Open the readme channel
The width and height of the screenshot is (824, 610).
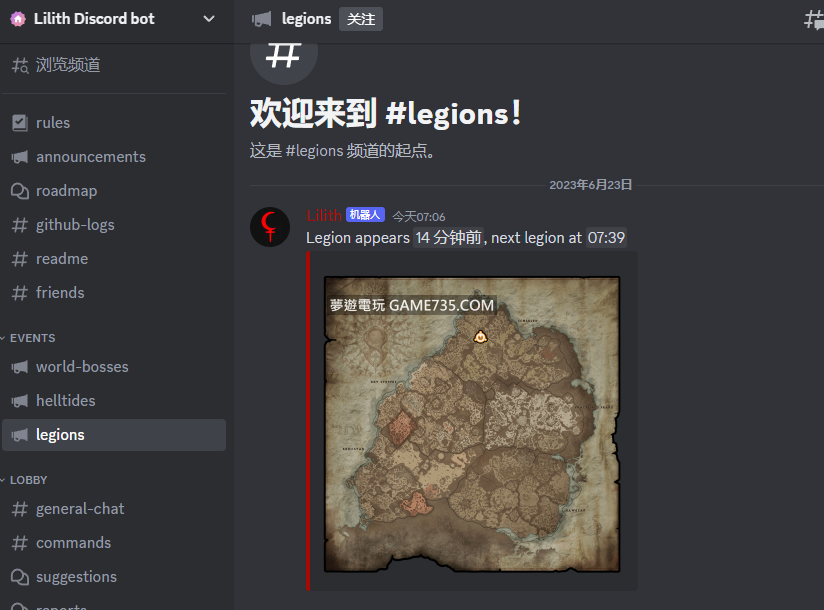tap(114, 259)
